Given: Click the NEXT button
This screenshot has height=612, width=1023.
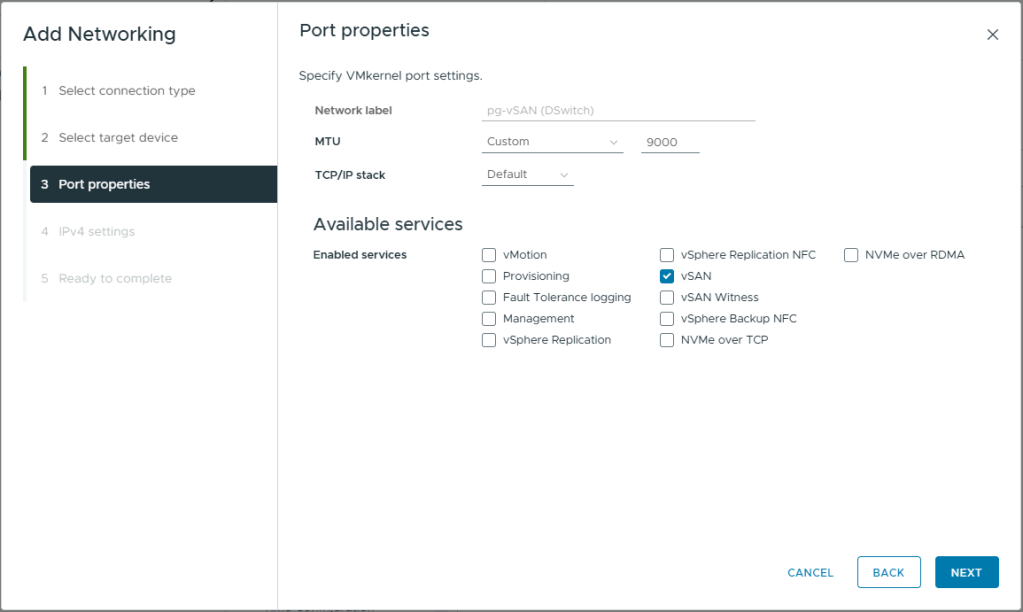Looking at the screenshot, I should pos(966,572).
